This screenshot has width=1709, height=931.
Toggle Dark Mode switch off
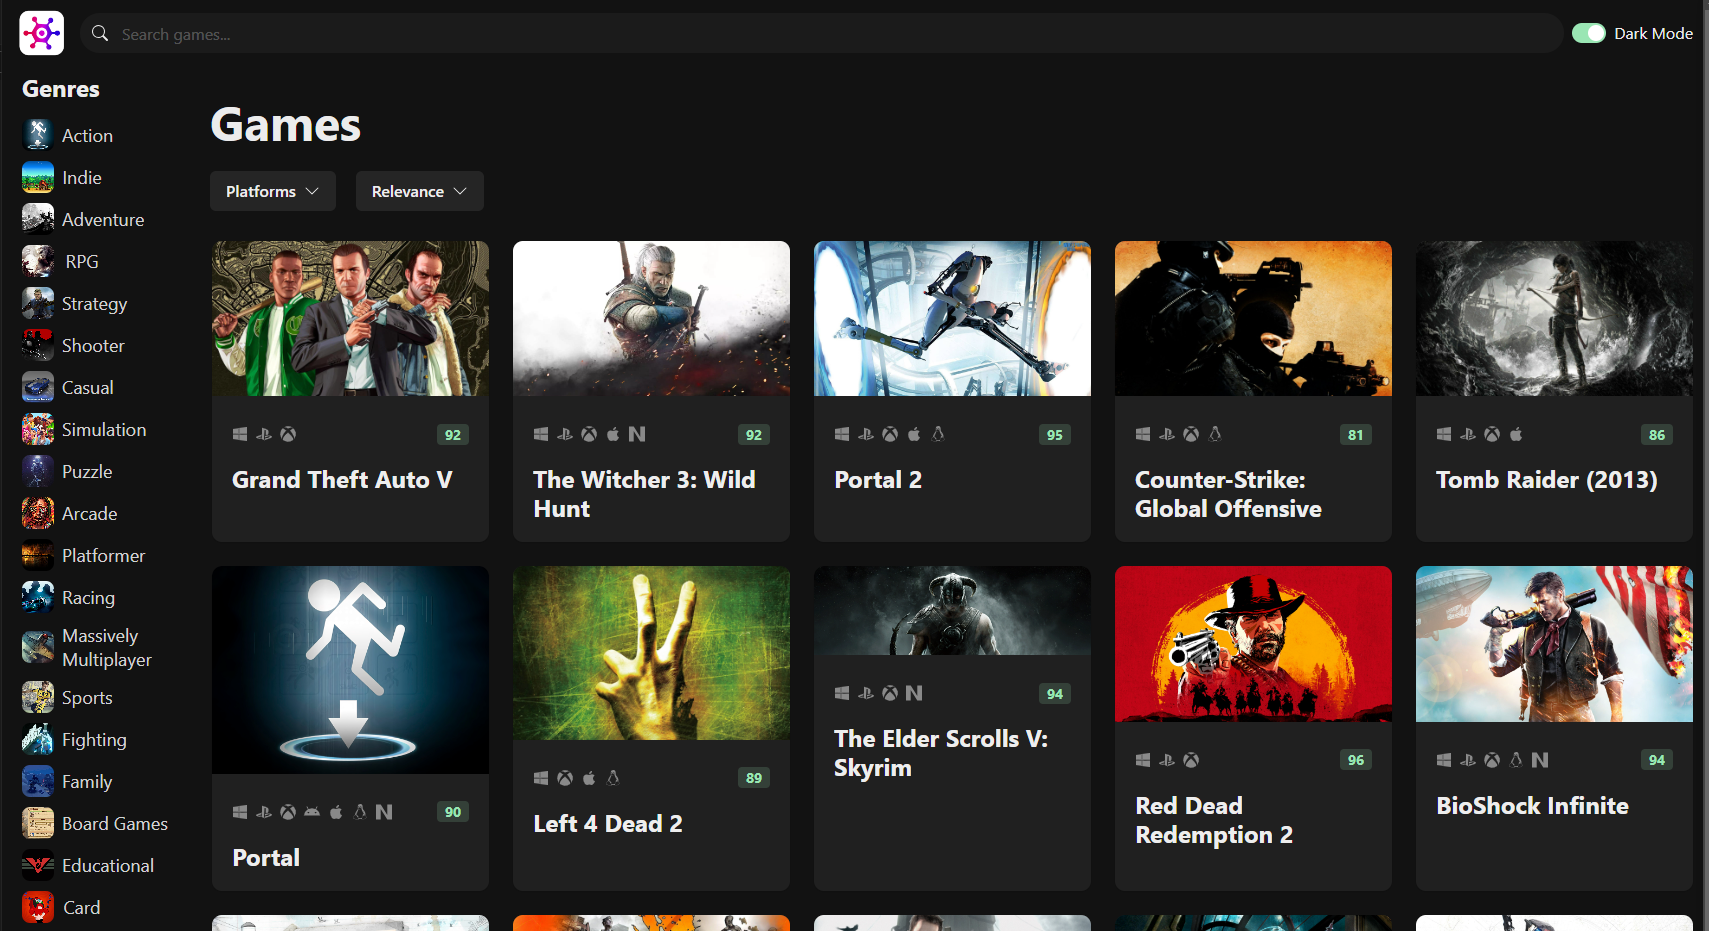point(1588,33)
